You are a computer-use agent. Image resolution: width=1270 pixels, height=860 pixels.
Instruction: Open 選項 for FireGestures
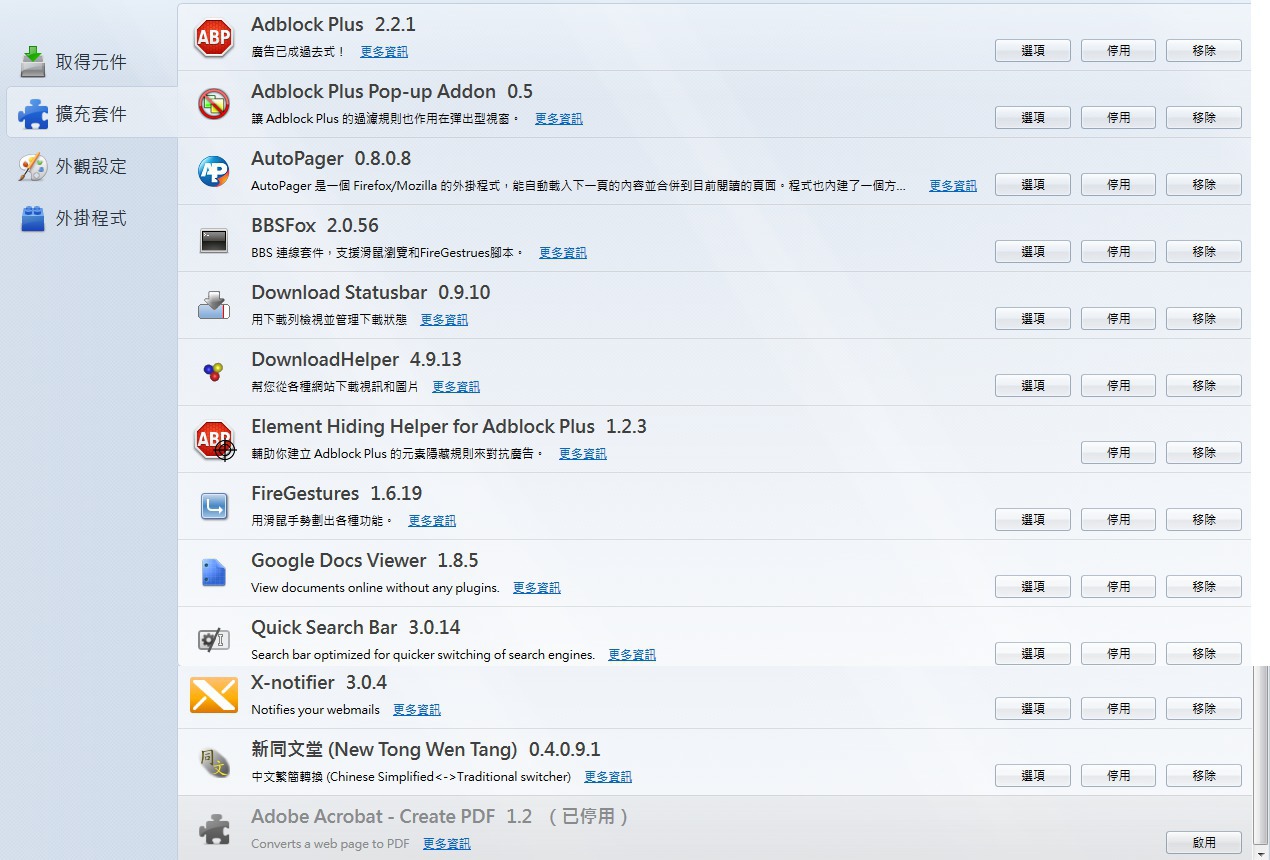click(1033, 520)
